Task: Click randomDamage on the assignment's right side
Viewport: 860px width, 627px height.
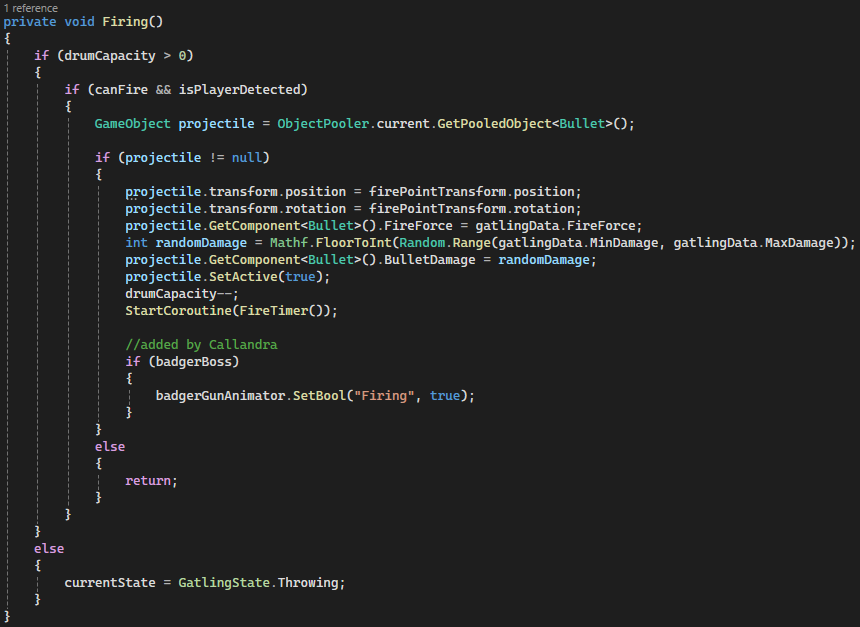Action: 544,260
